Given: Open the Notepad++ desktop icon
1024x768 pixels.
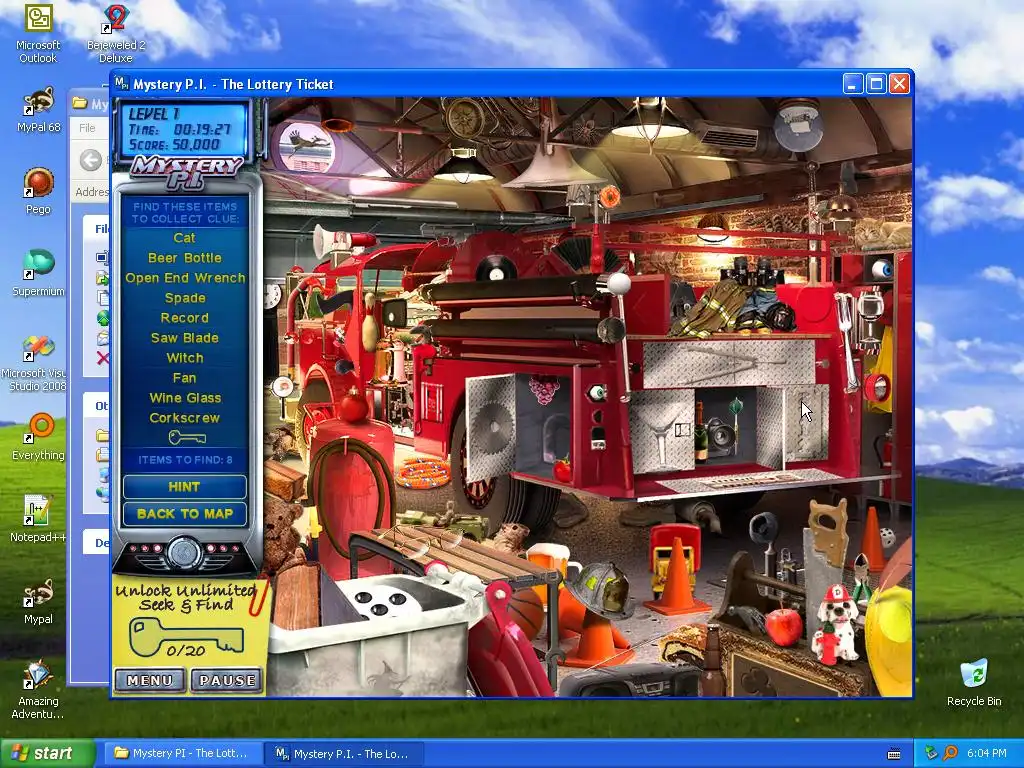Looking at the screenshot, I should click(38, 519).
